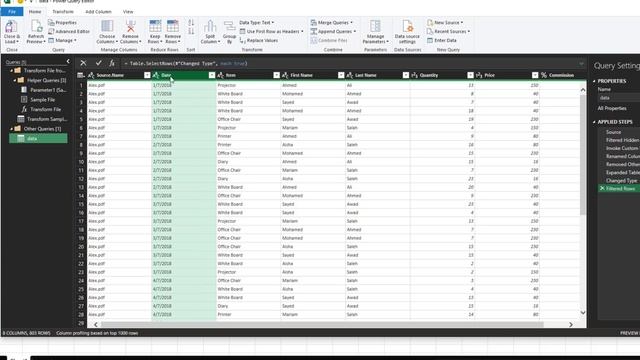Click the Quantity column type icon

(414, 75)
